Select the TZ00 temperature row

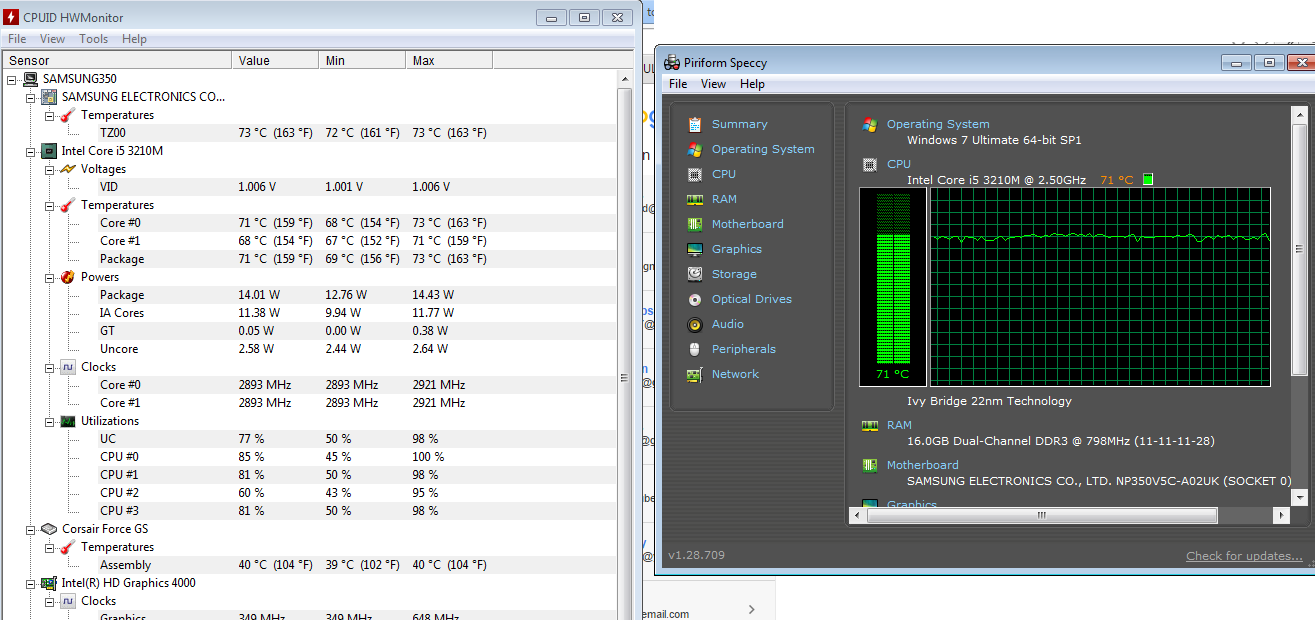click(x=309, y=133)
